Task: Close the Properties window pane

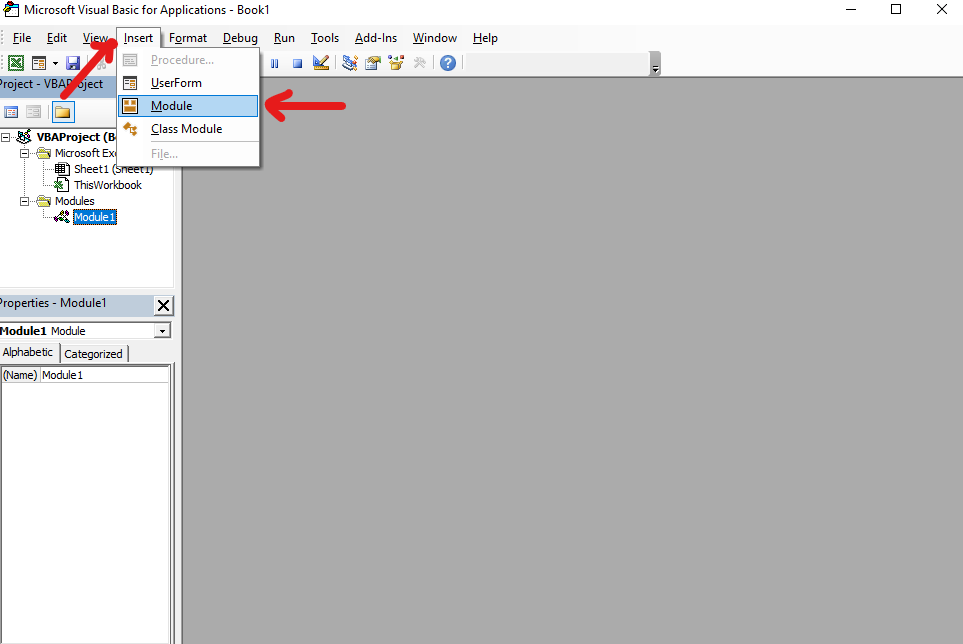Action: [164, 306]
